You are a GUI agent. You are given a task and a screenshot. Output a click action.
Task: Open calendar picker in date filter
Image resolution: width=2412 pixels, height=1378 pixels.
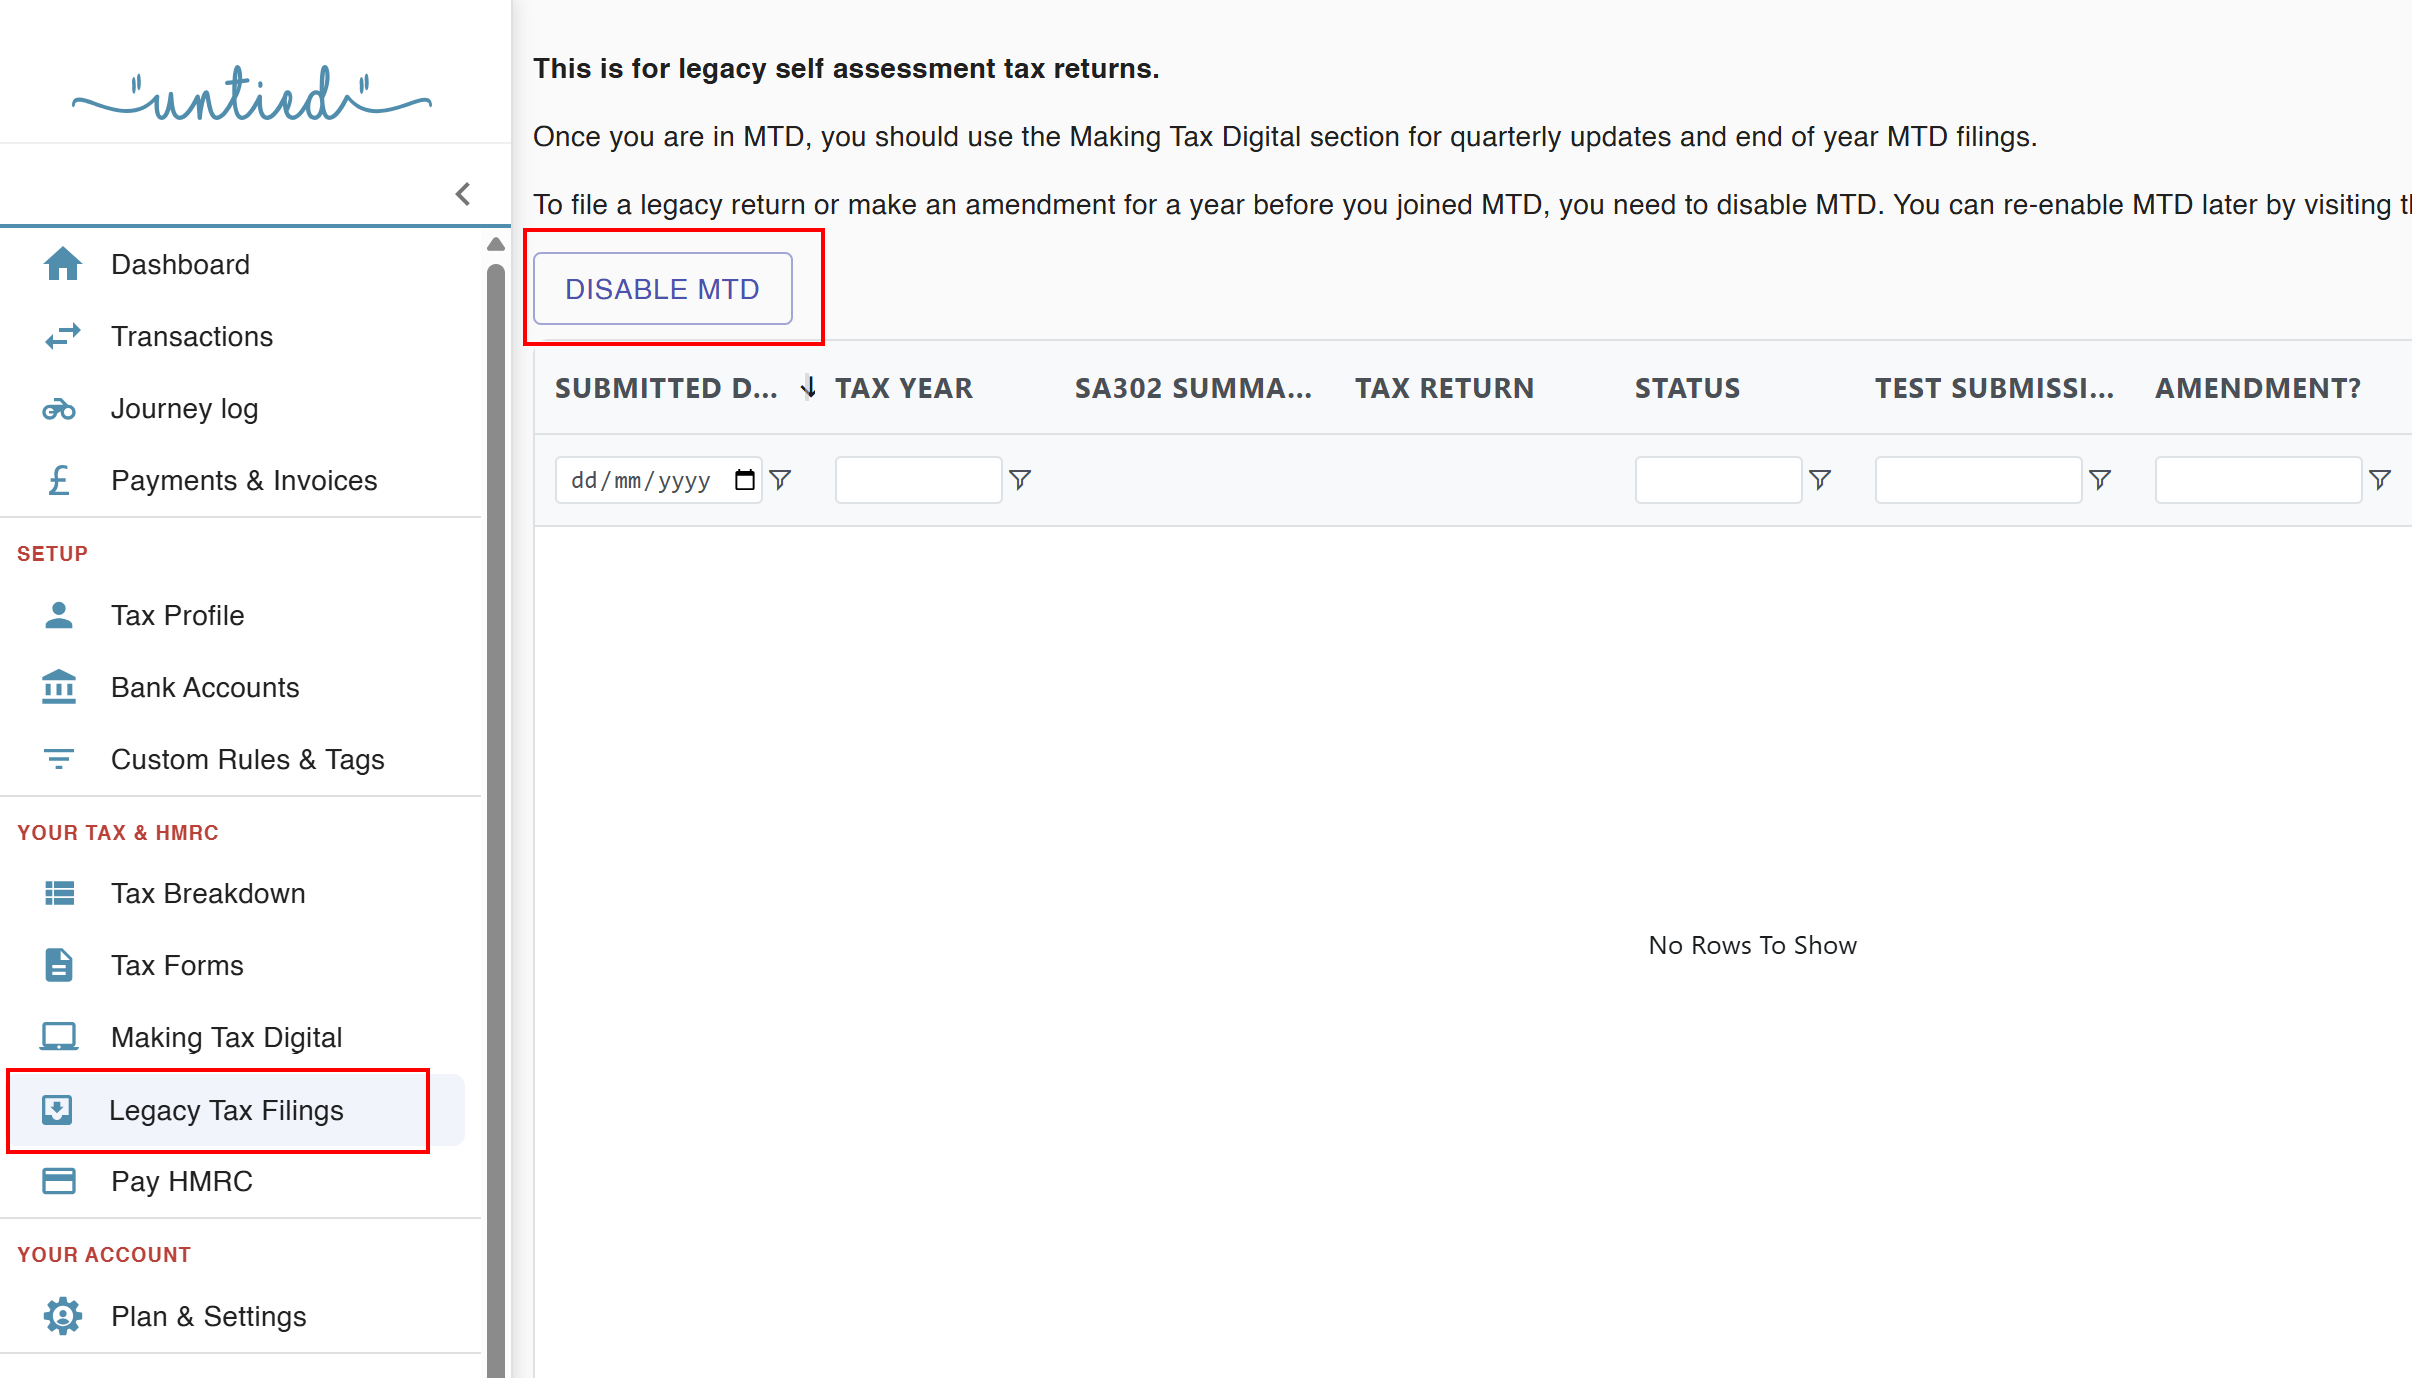click(744, 480)
